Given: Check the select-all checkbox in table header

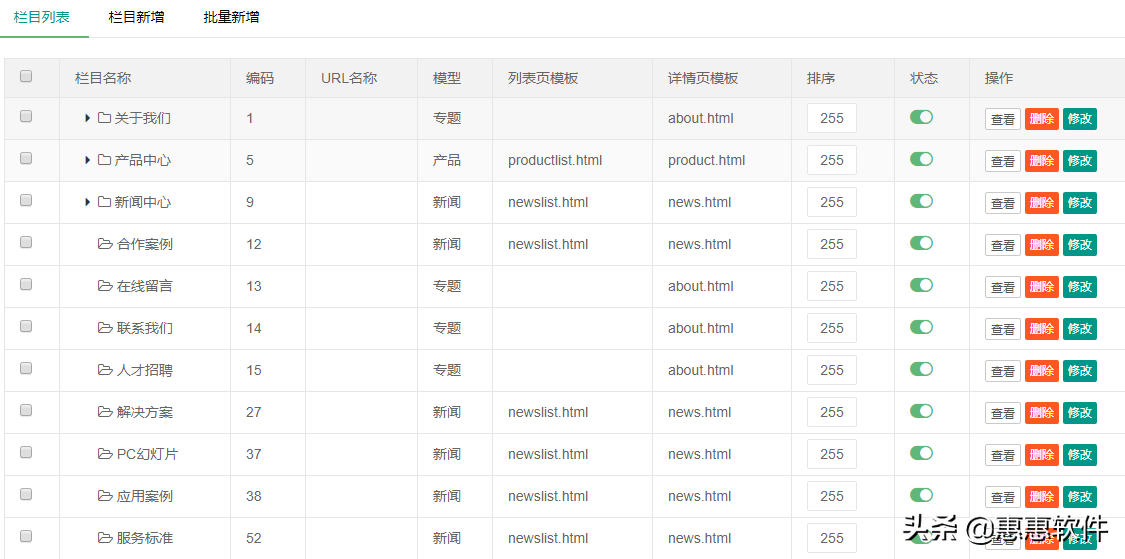Looking at the screenshot, I should 26,76.
